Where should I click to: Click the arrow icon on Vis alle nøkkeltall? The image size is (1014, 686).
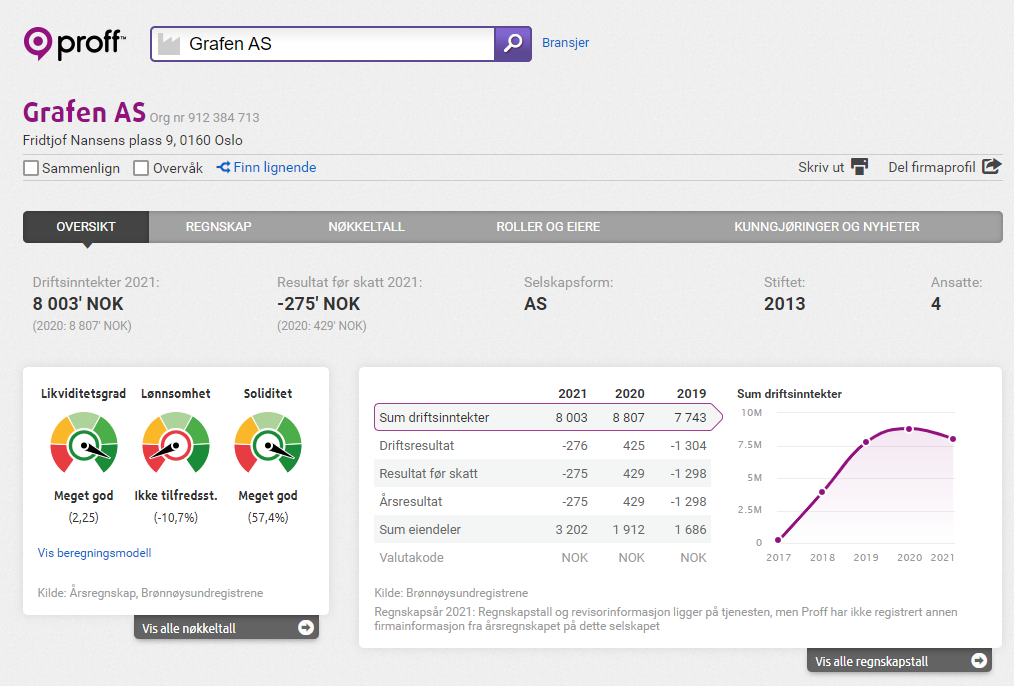coord(306,627)
